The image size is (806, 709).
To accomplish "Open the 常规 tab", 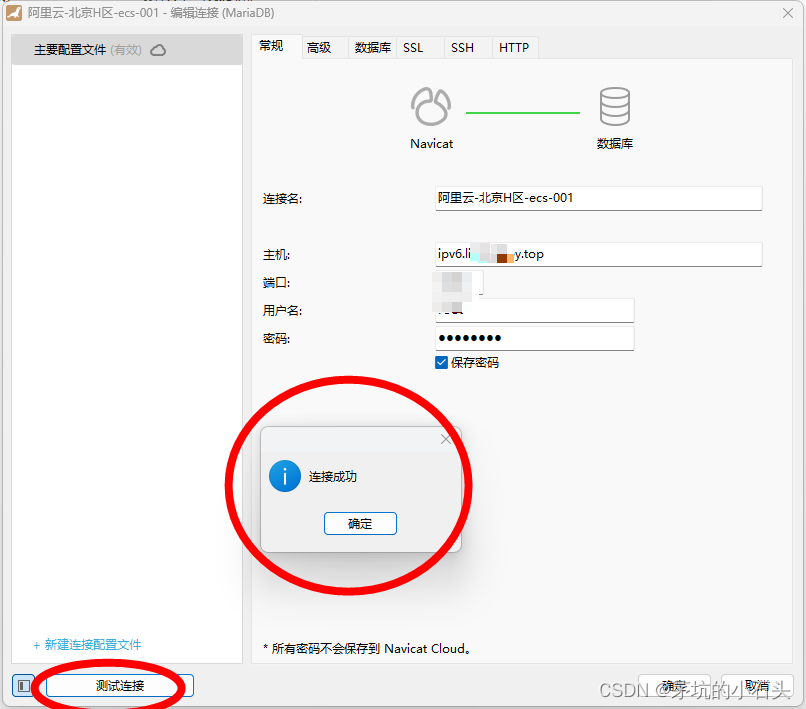I will click(x=275, y=47).
